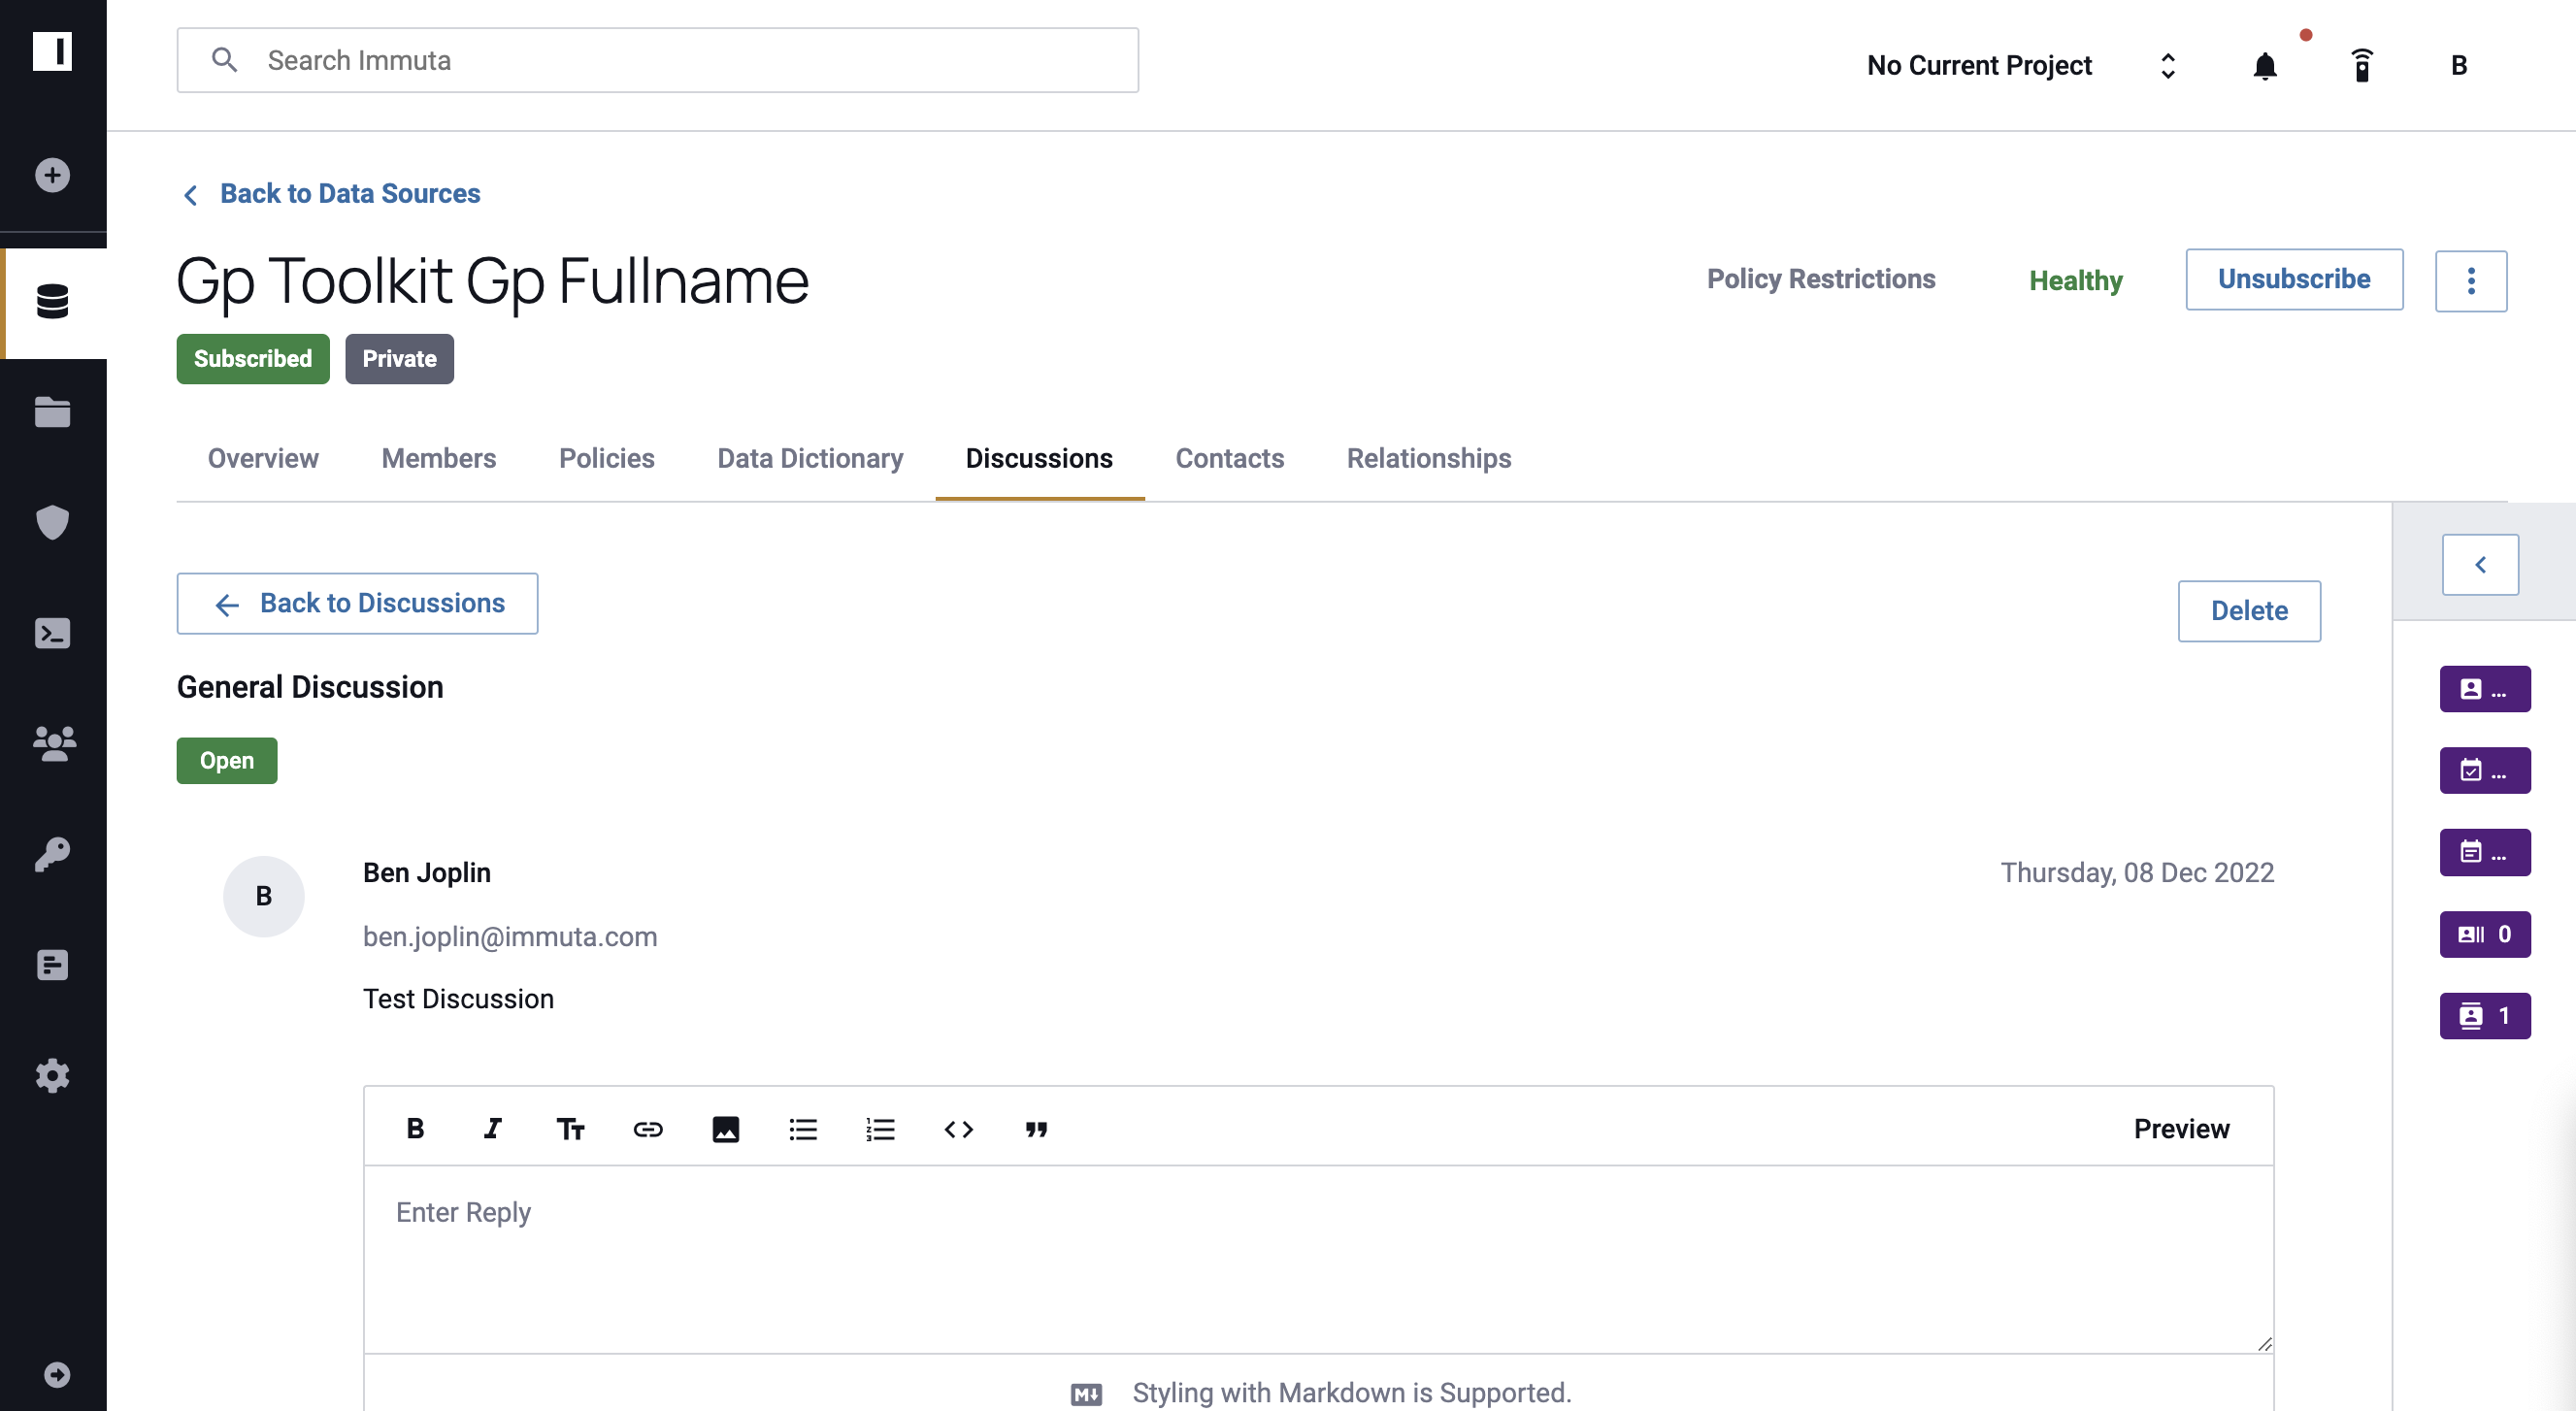Toggle italic formatting in reply editor
2576x1411 pixels.
tap(492, 1129)
